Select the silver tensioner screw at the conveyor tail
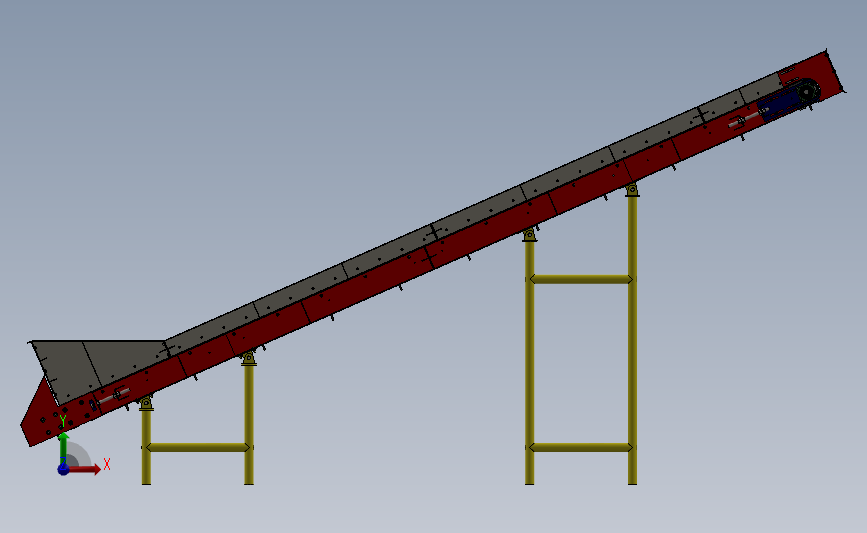The image size is (867, 533). (x=114, y=395)
